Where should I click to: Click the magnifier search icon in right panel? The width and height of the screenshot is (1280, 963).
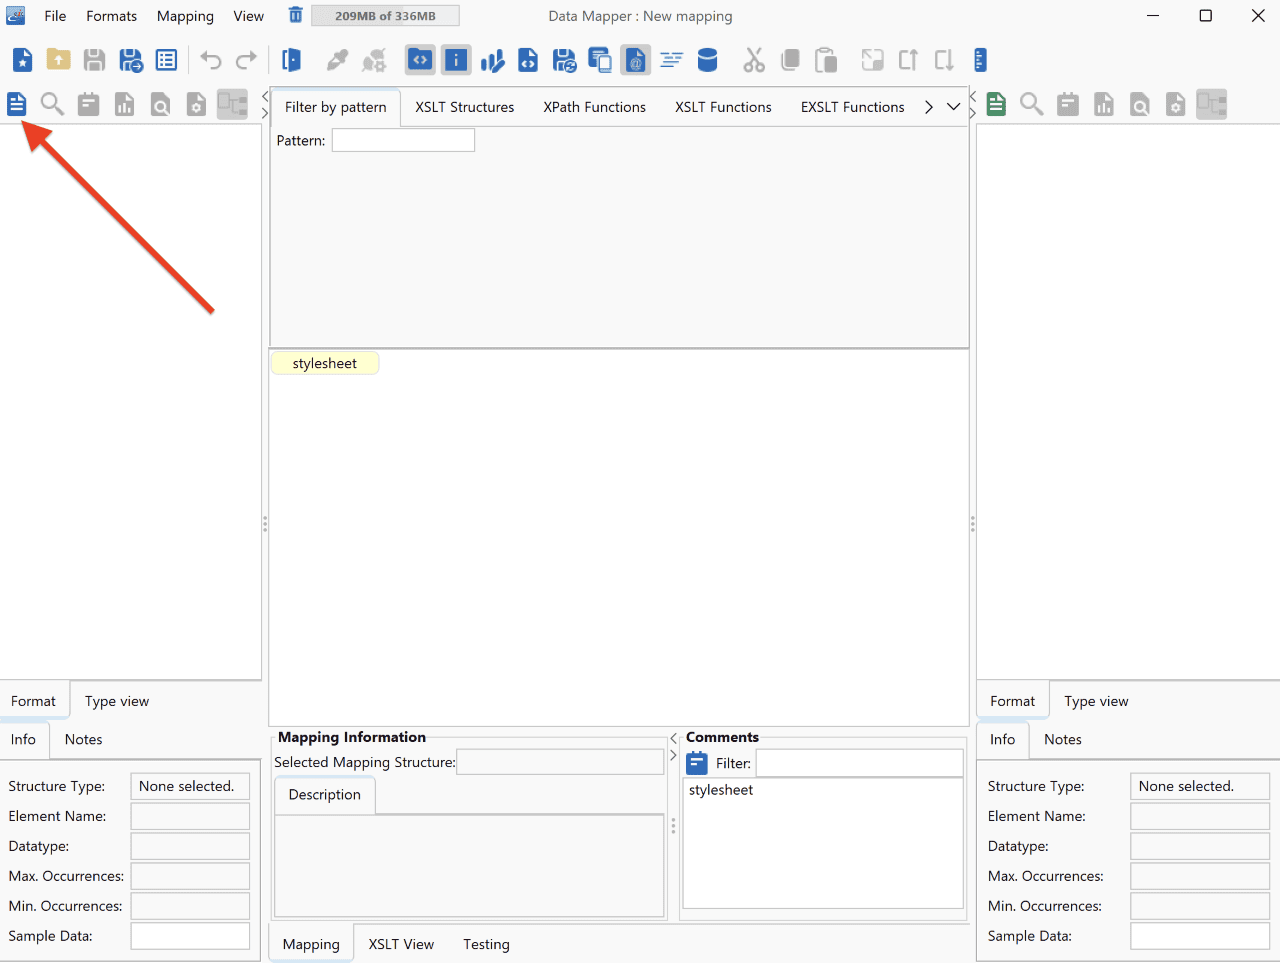pos(1032,104)
